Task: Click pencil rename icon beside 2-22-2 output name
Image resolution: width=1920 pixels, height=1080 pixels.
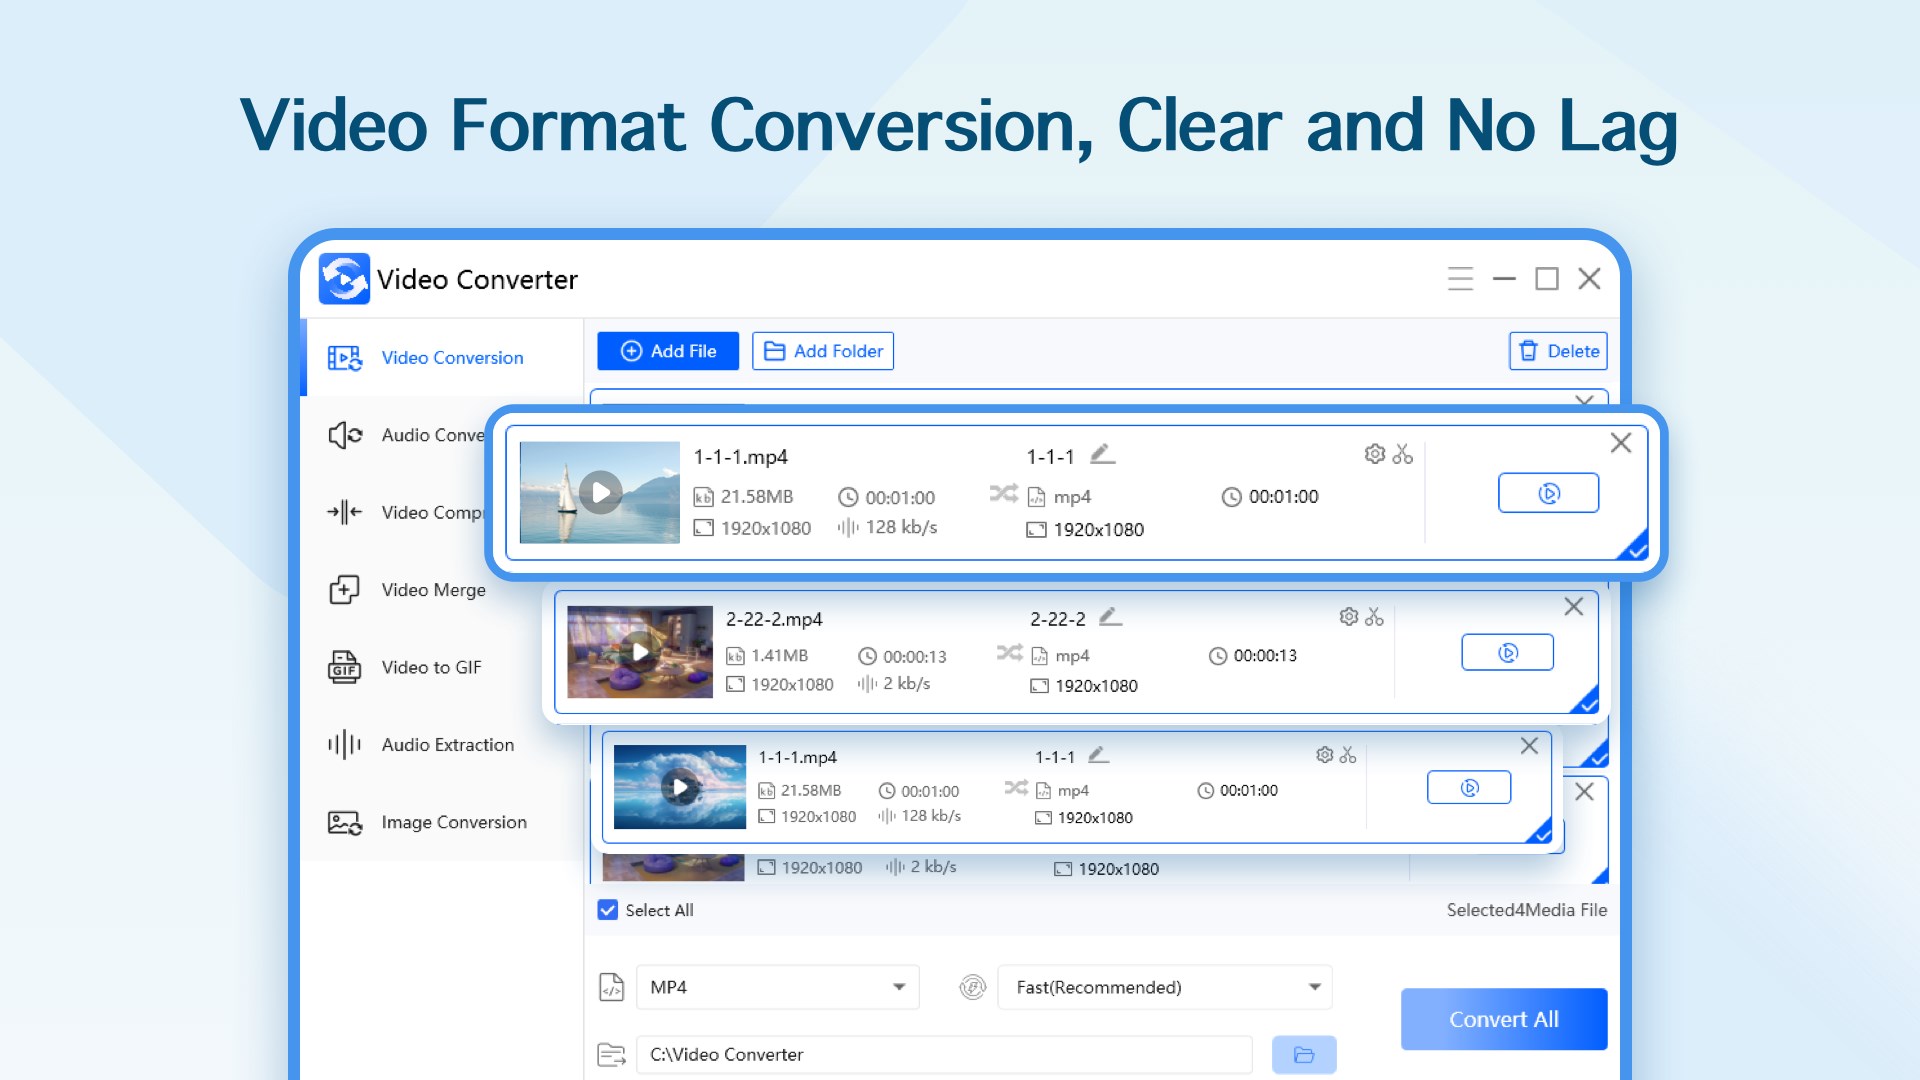Action: coord(1110,617)
